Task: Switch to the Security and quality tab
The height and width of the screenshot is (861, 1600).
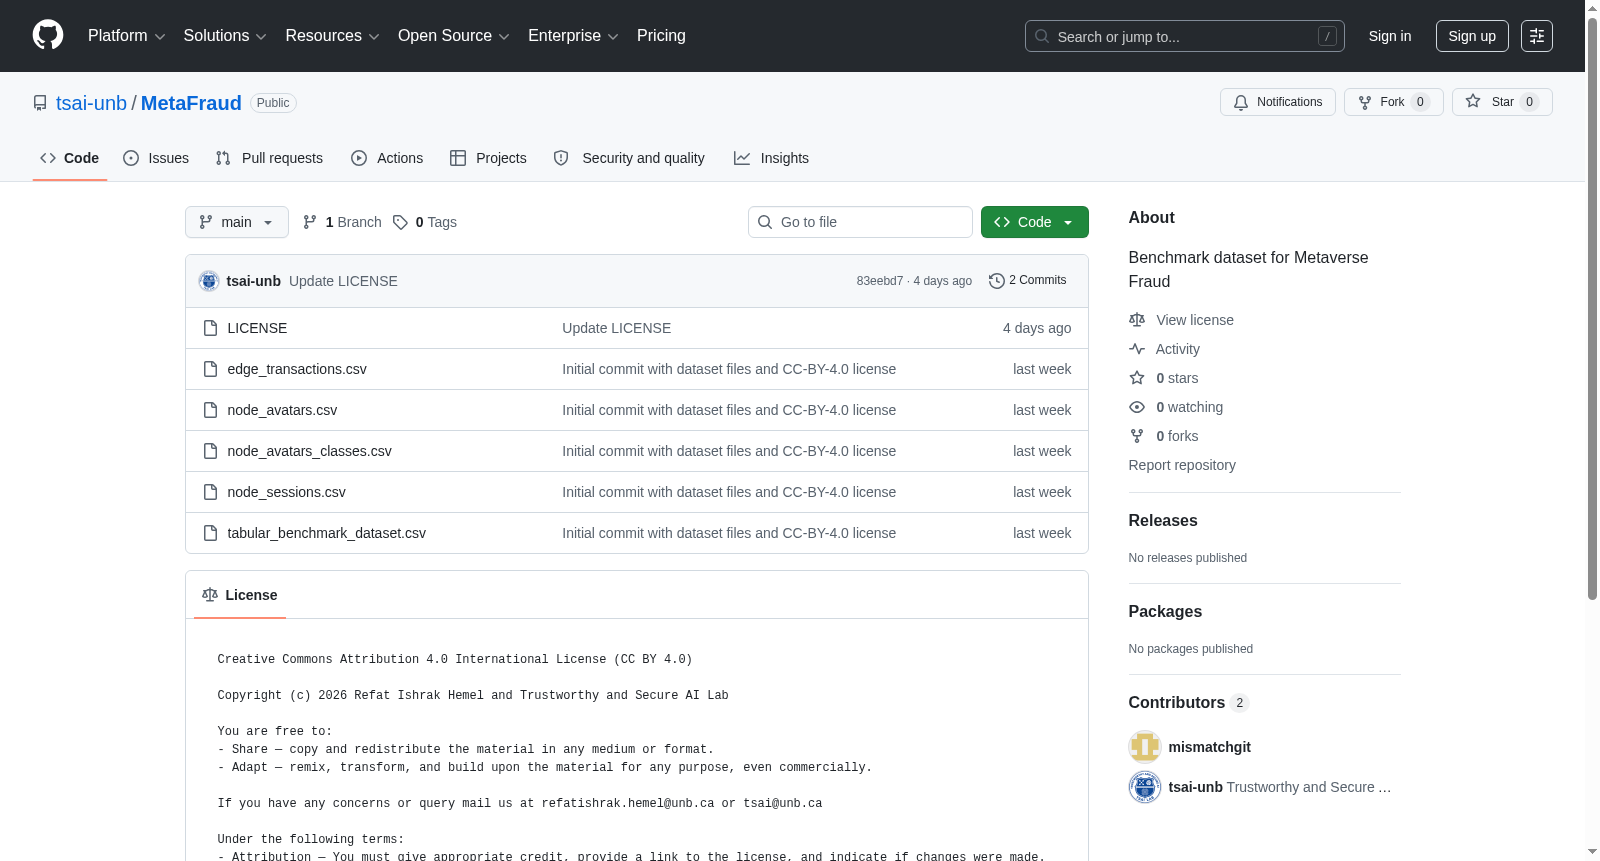Action: (x=629, y=158)
